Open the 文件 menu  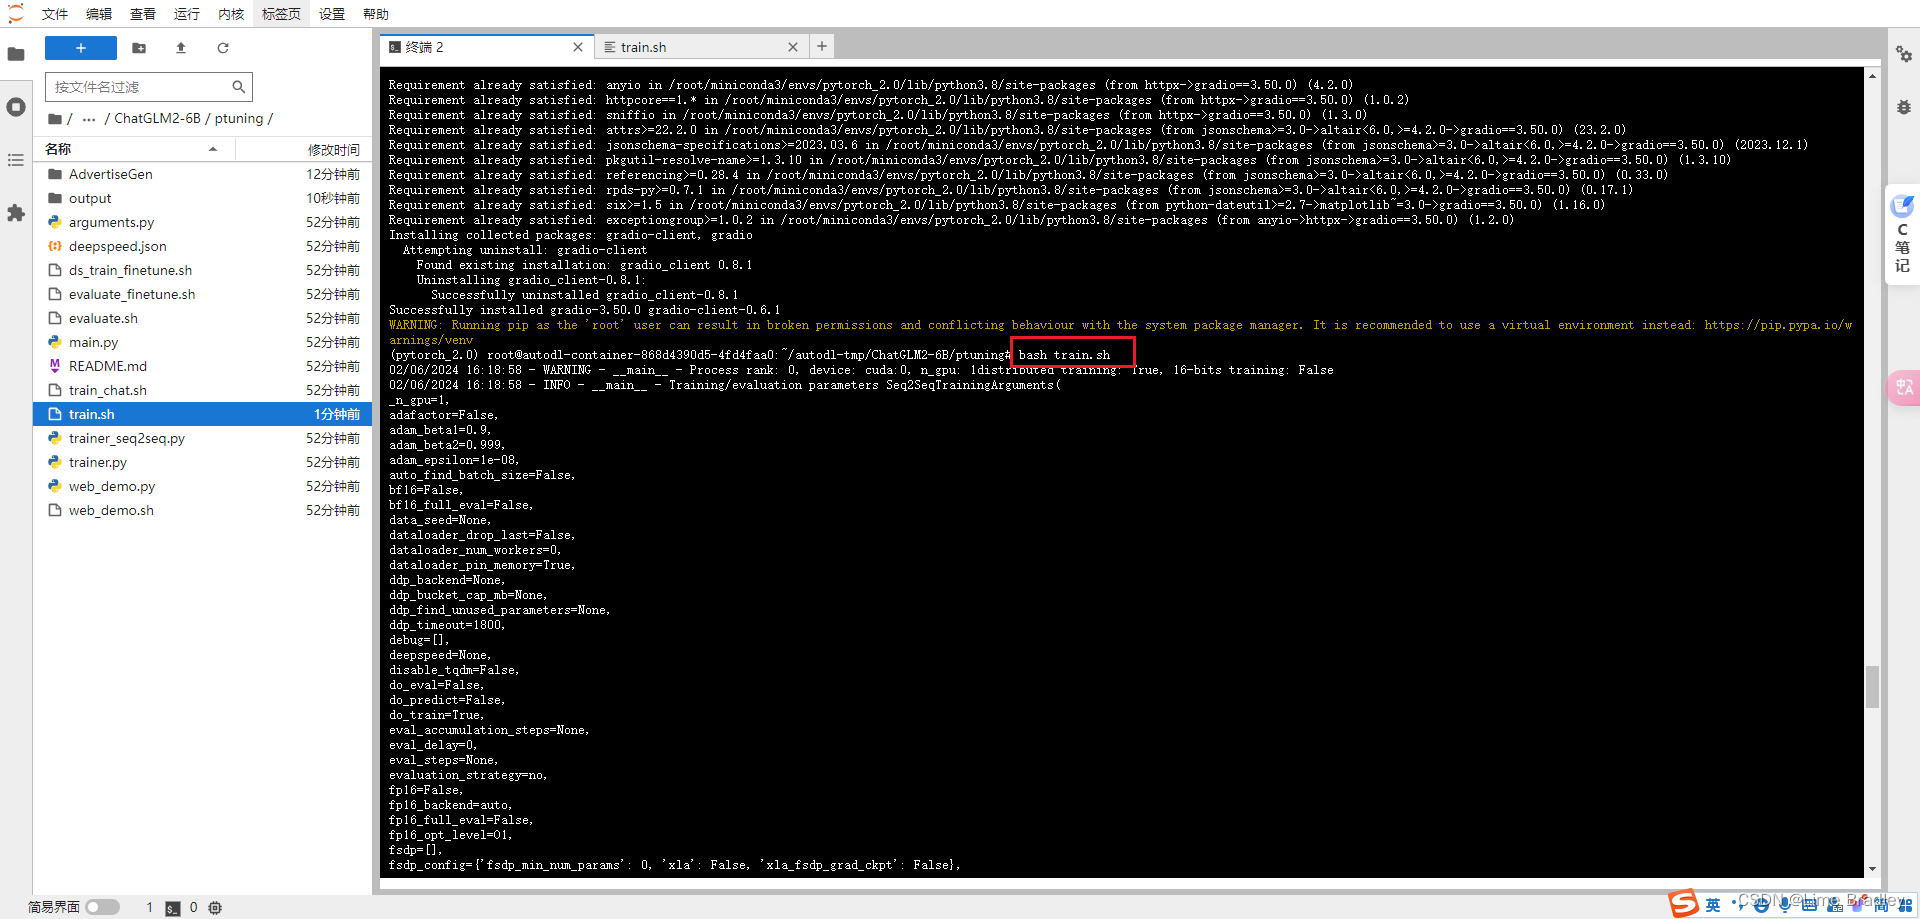(55, 14)
